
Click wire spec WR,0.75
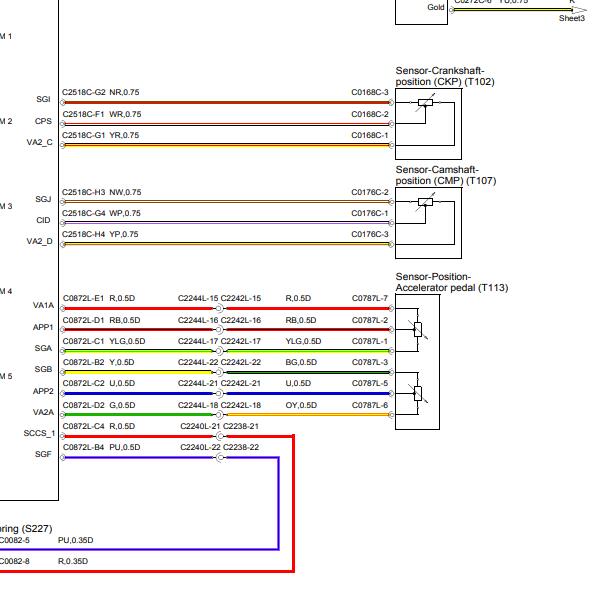tap(125, 114)
